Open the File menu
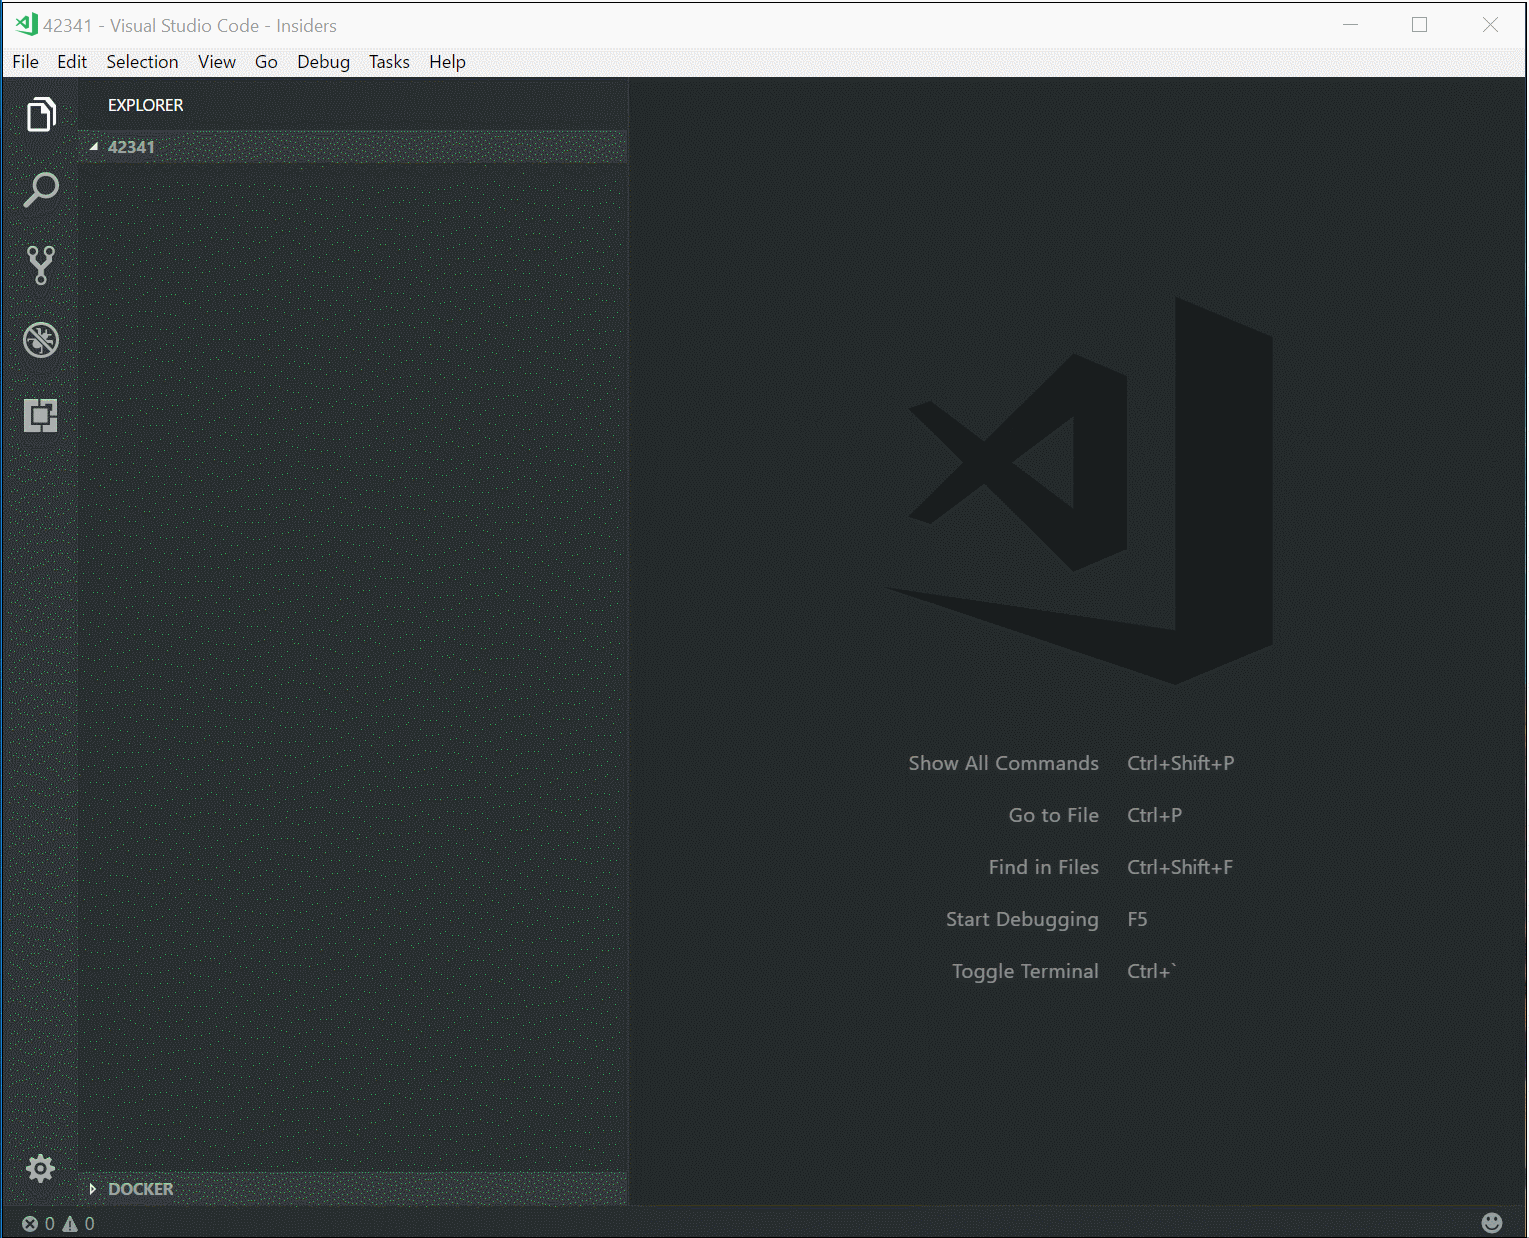This screenshot has width=1529, height=1238. [x=26, y=62]
